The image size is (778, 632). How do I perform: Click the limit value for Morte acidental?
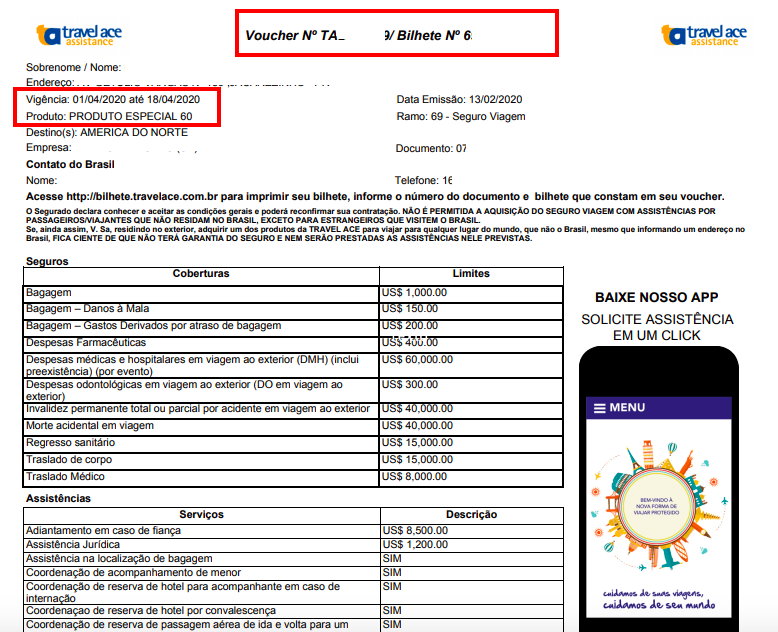pyautogui.click(x=417, y=426)
